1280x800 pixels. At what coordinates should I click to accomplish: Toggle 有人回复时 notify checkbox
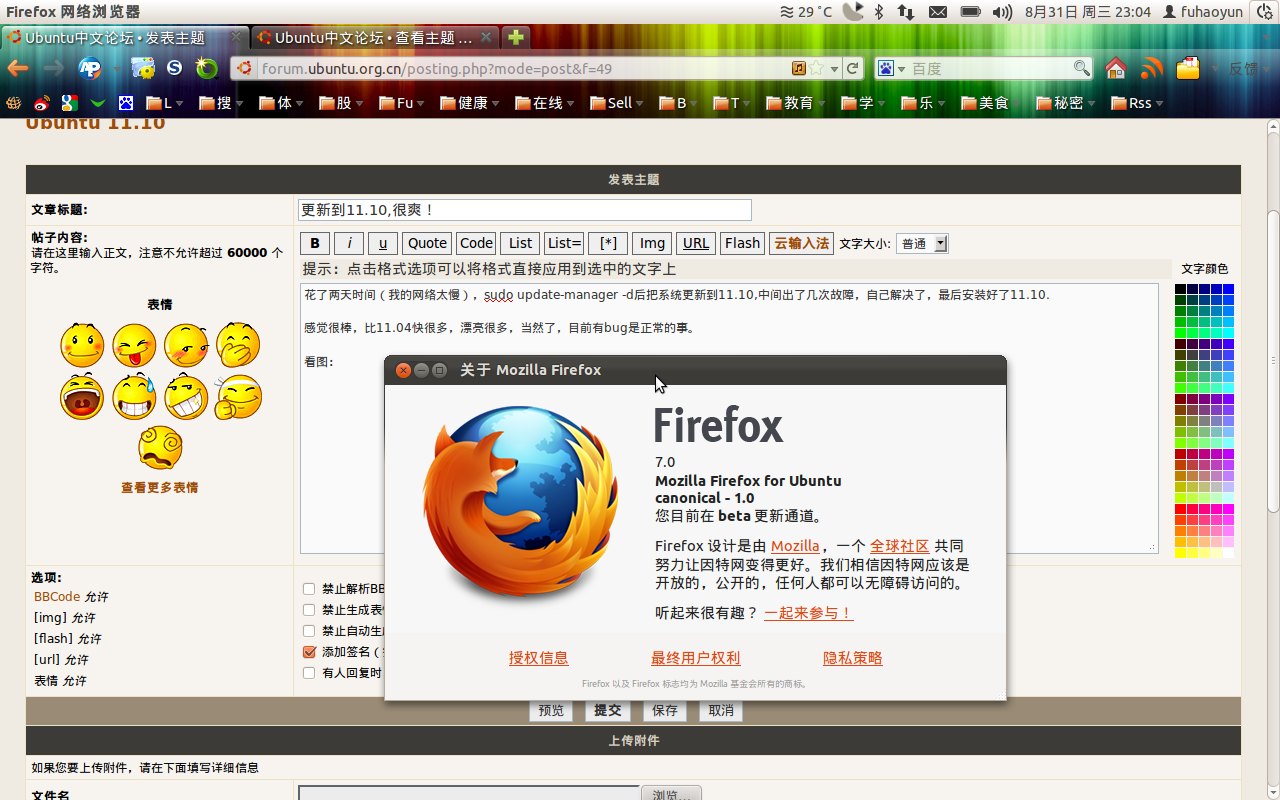point(309,673)
